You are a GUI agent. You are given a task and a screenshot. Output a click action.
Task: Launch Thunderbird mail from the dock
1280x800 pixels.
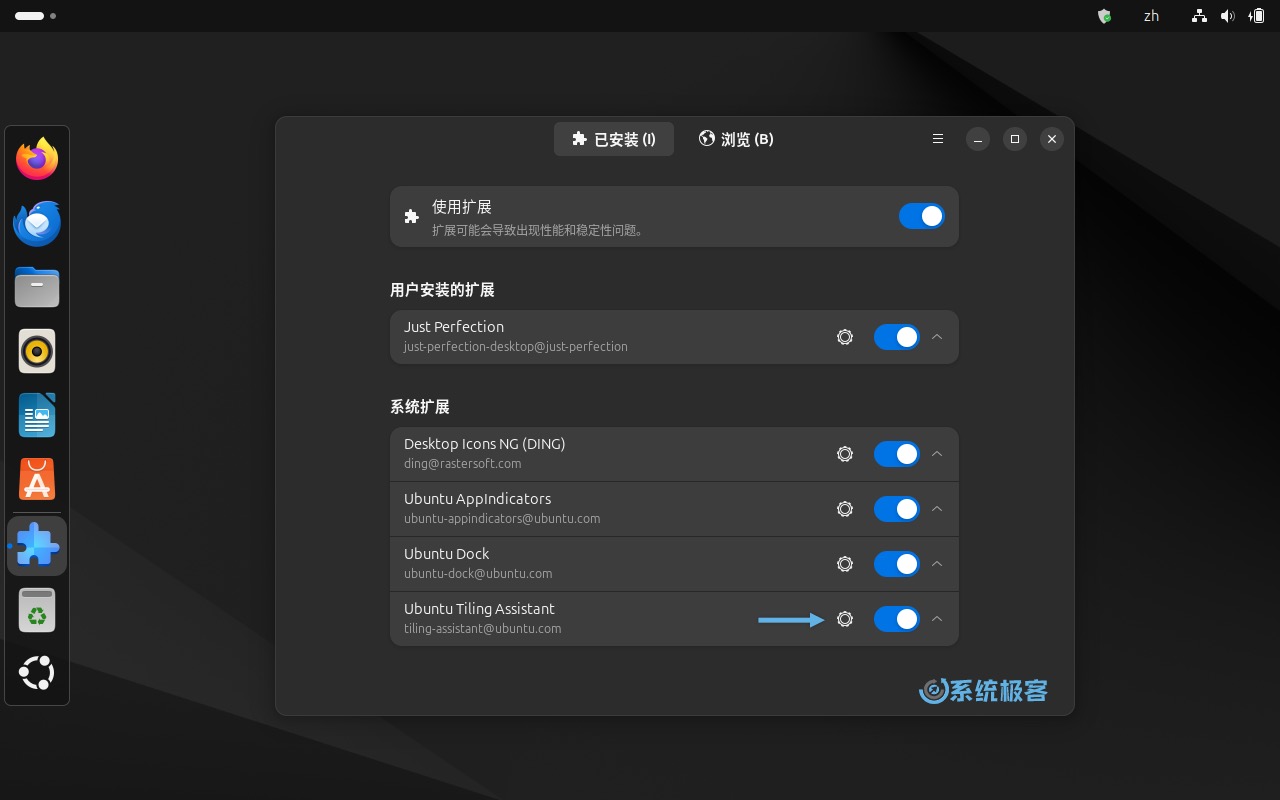tap(37, 223)
